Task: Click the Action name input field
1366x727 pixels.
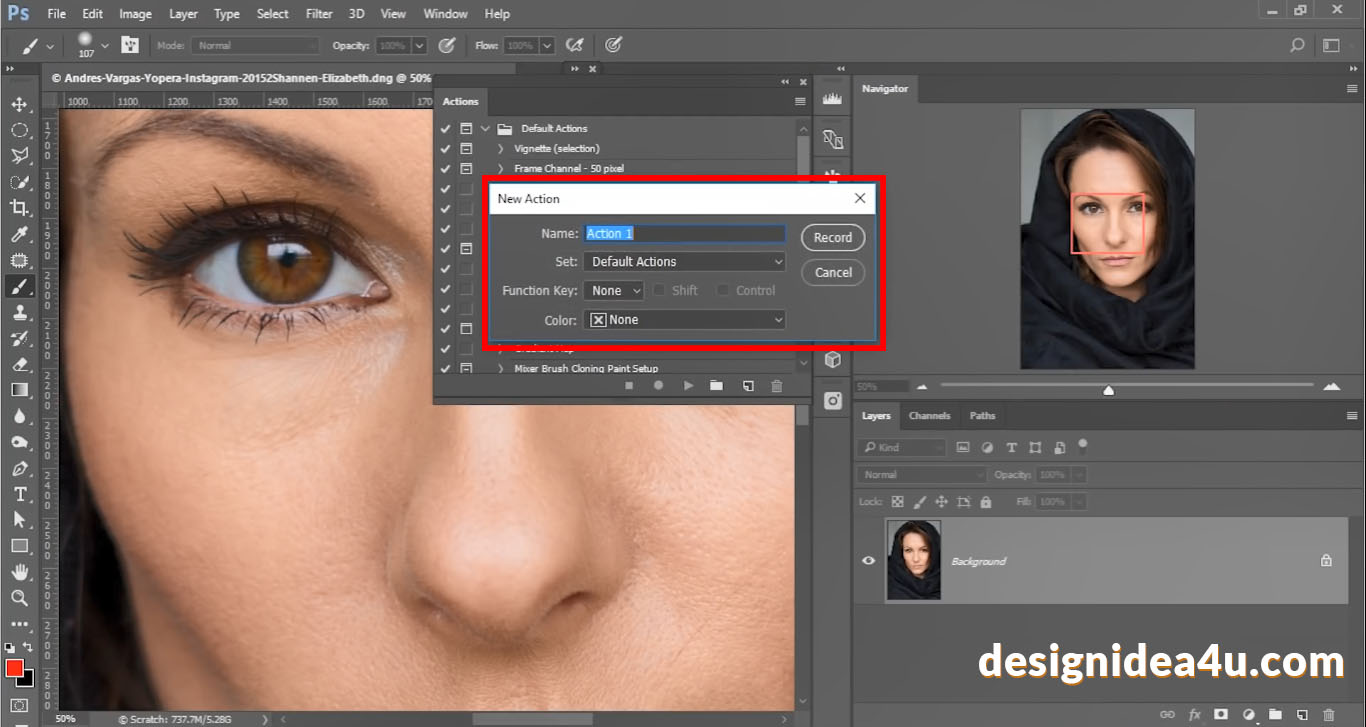Action: (x=684, y=234)
